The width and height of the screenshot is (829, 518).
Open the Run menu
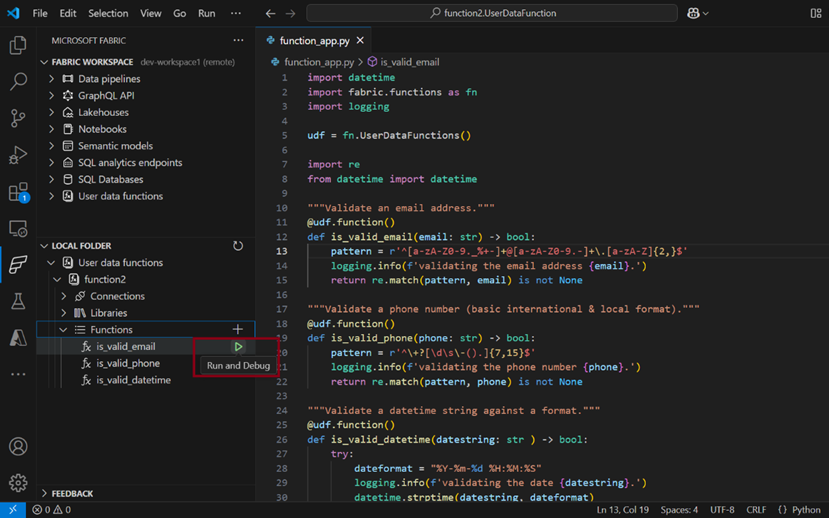(x=207, y=13)
